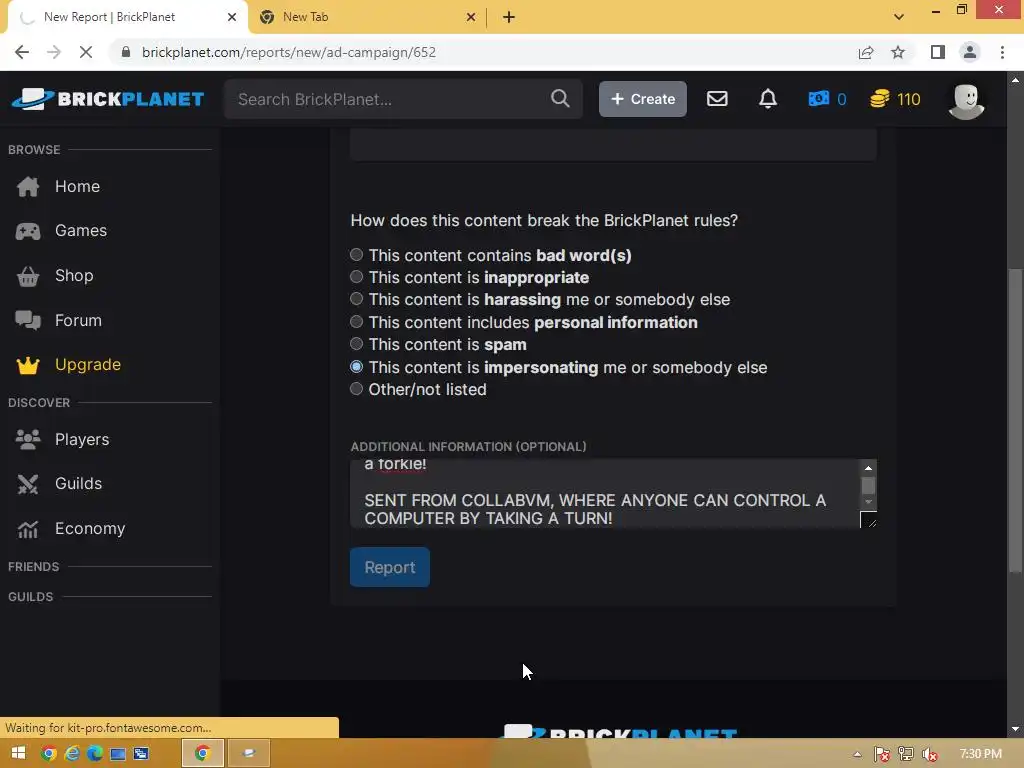Expand the tab search chevron
The height and width of the screenshot is (768, 1024).
(x=899, y=17)
